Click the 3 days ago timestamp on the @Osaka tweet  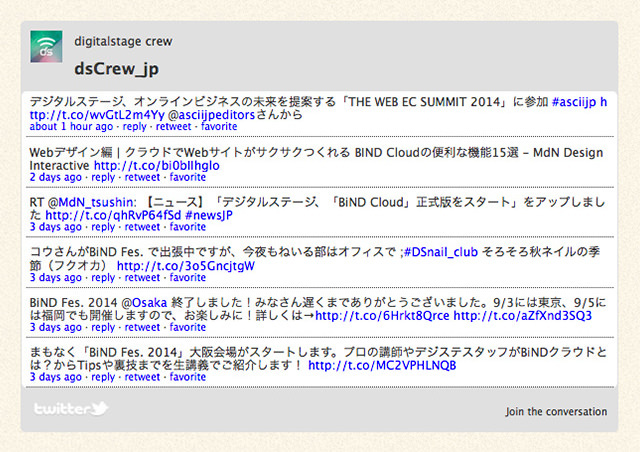[x=56, y=327]
